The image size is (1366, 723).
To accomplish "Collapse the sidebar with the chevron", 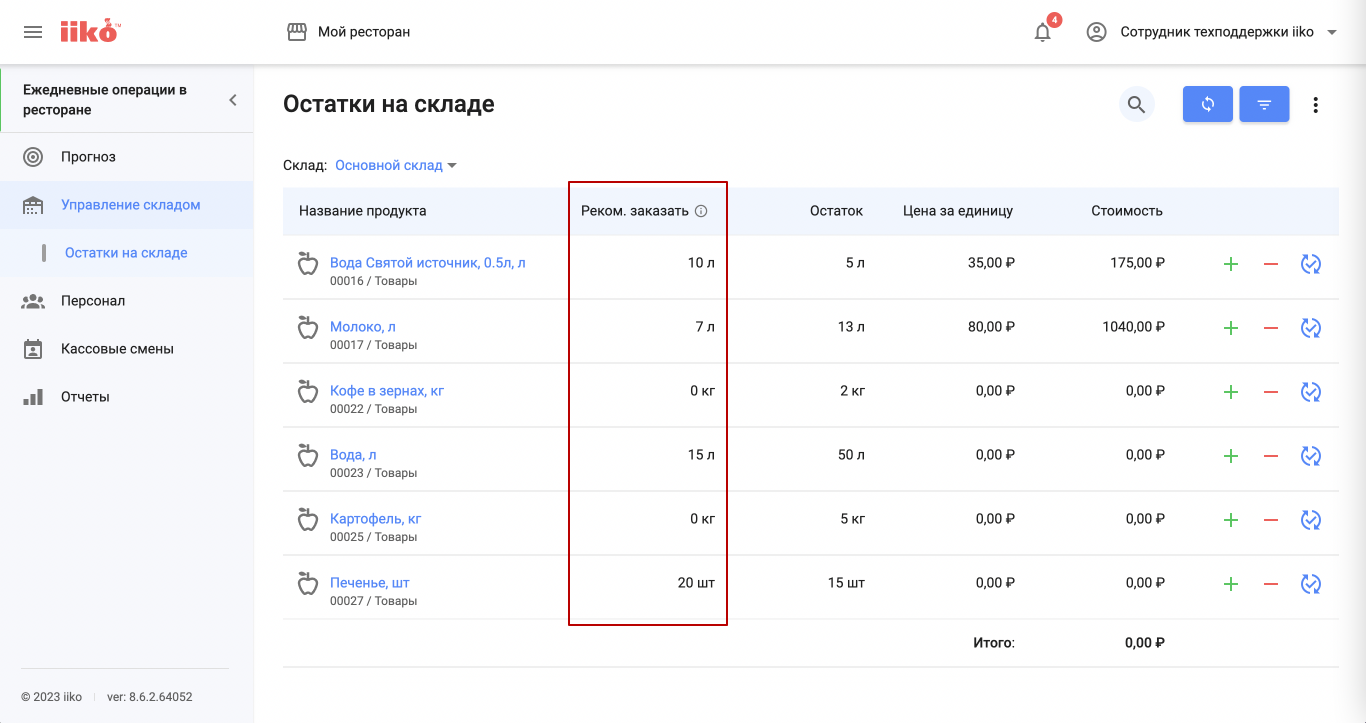I will pyautogui.click(x=233, y=100).
